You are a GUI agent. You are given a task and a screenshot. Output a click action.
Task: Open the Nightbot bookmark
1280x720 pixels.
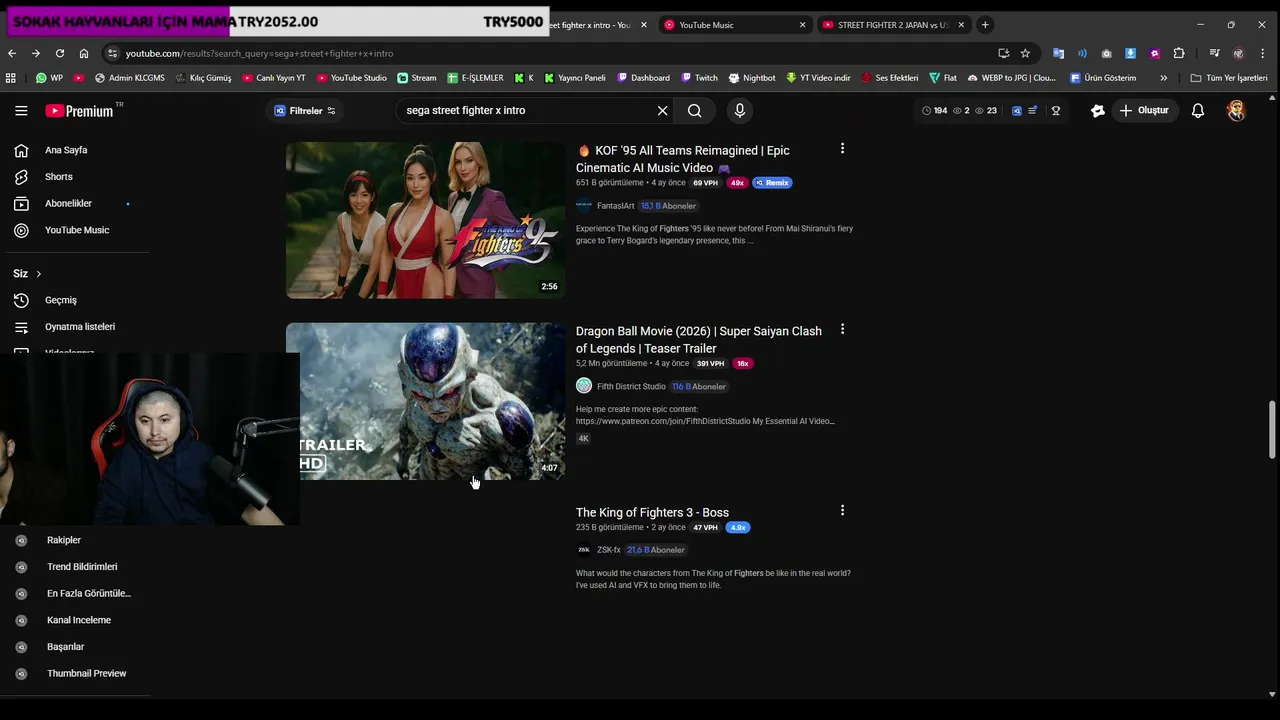(x=752, y=78)
